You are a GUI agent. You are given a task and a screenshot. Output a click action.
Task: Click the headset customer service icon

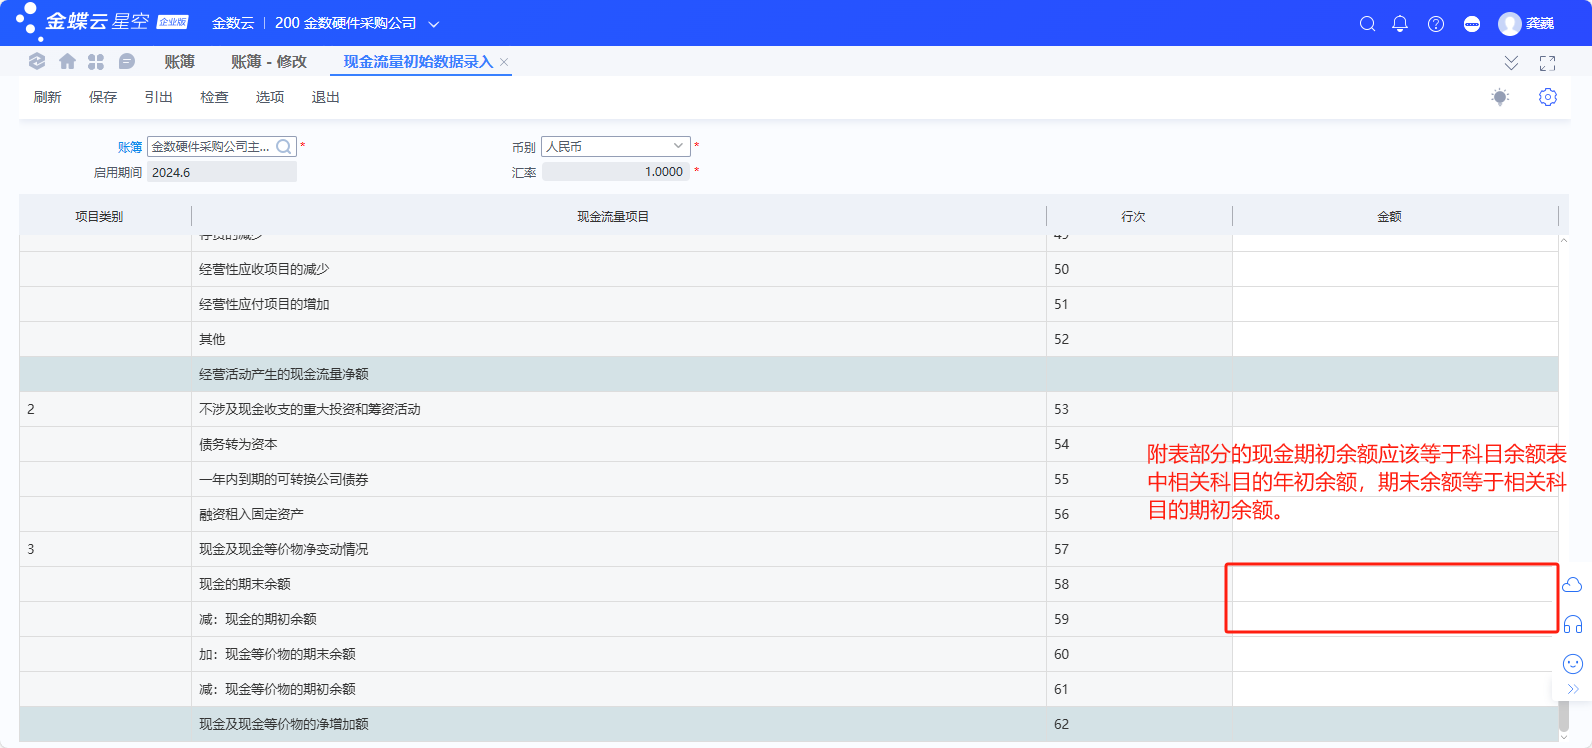pos(1572,625)
